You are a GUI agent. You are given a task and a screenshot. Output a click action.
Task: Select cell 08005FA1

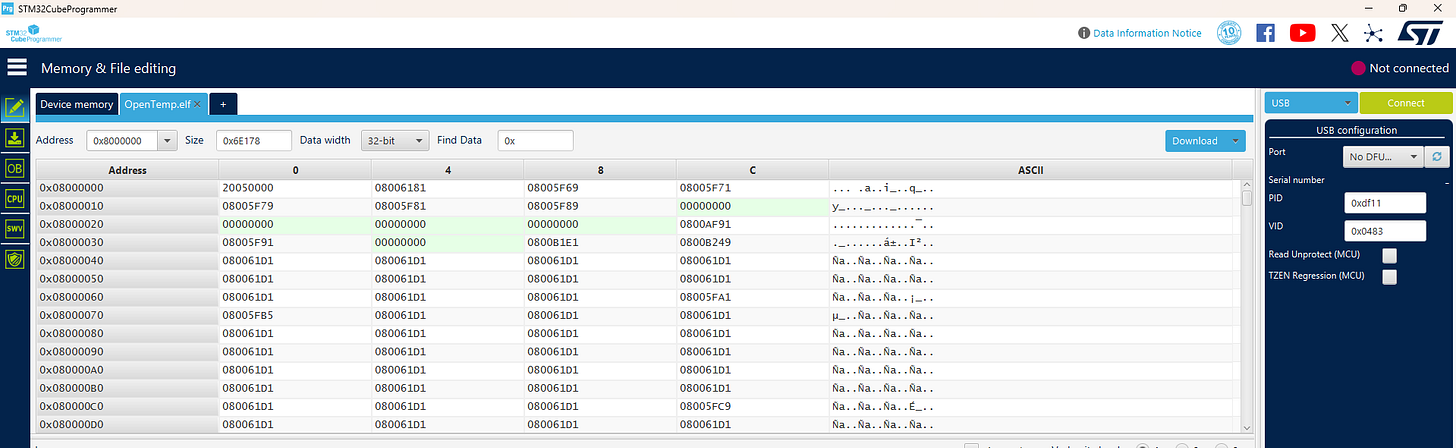point(752,297)
